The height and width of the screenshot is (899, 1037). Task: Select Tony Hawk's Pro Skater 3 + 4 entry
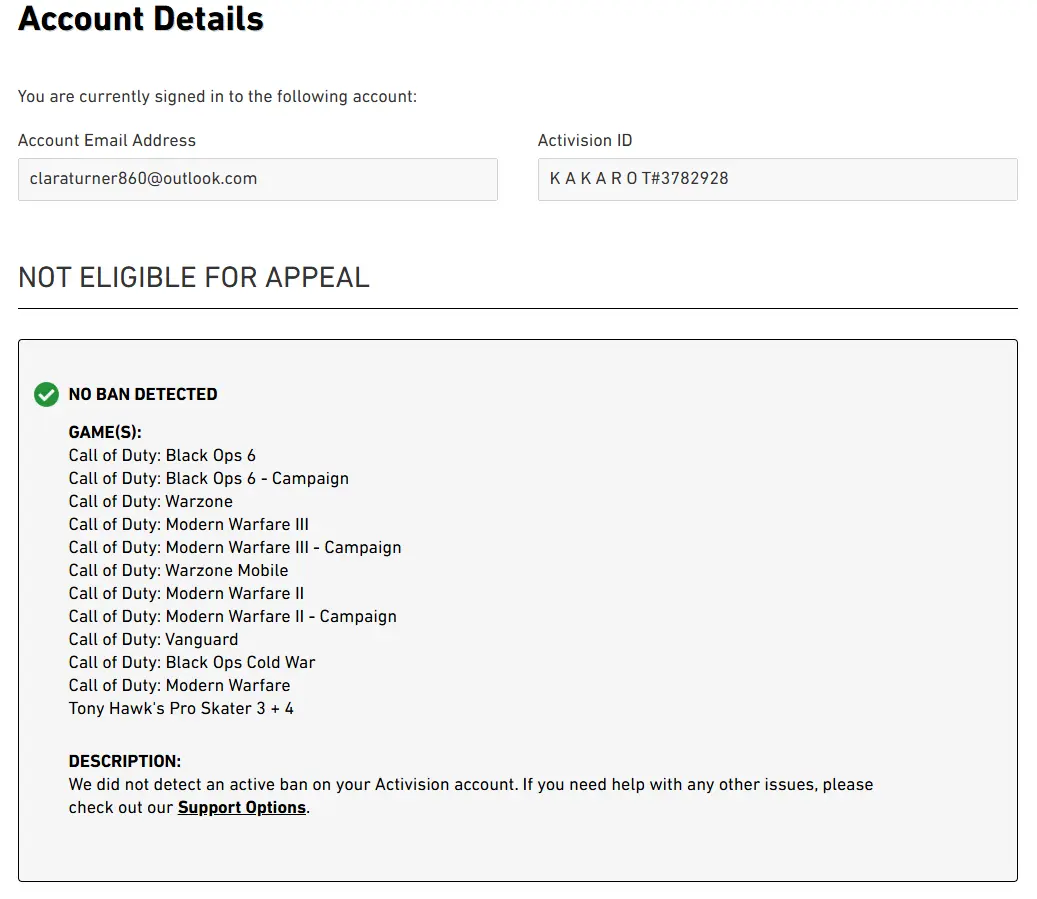181,708
